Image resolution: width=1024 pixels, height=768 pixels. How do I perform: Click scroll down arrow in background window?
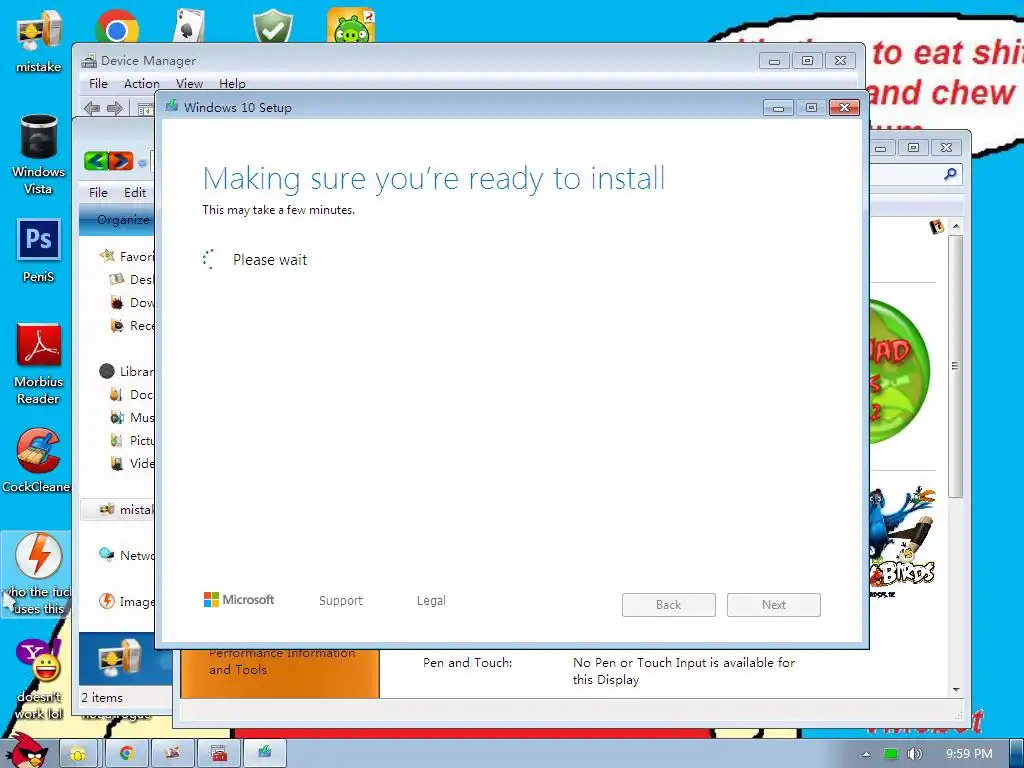[x=956, y=690]
